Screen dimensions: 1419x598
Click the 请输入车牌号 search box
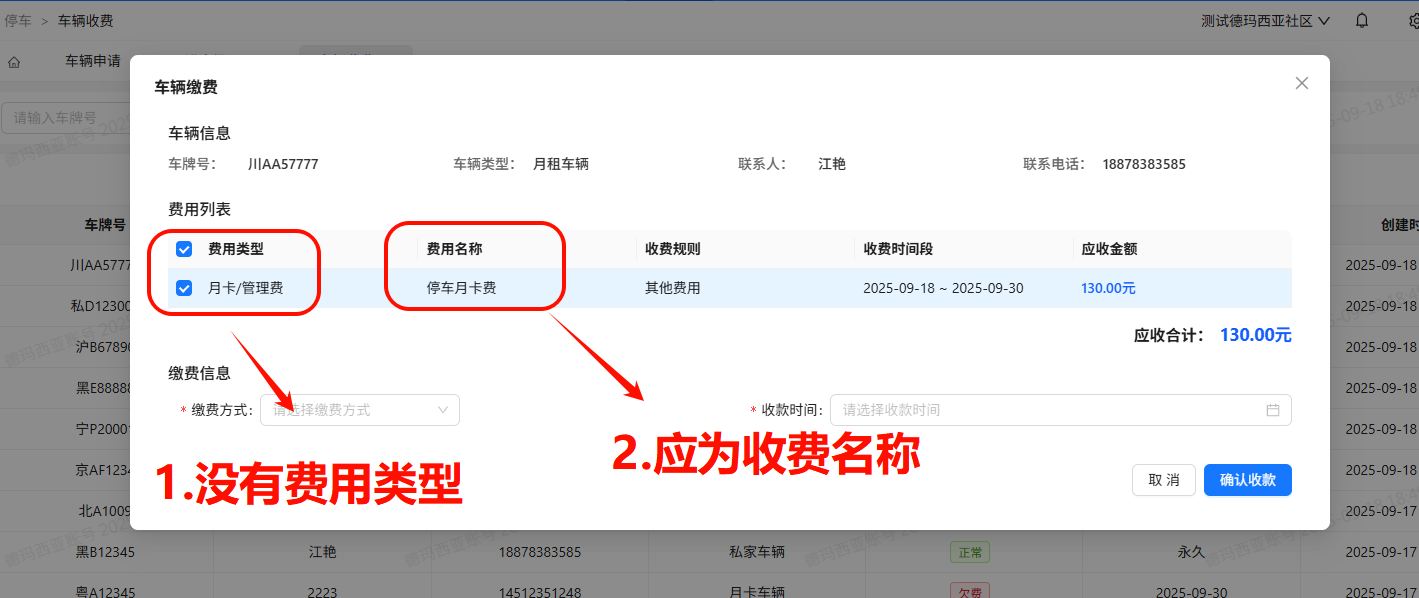point(68,118)
